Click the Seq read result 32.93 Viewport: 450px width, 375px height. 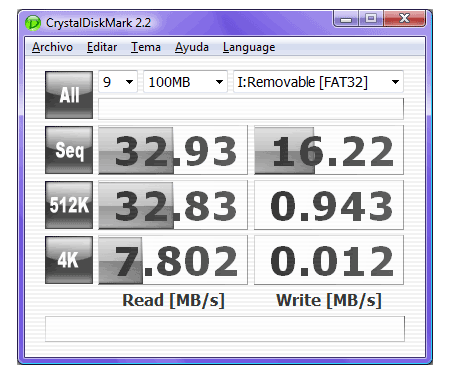(x=173, y=150)
